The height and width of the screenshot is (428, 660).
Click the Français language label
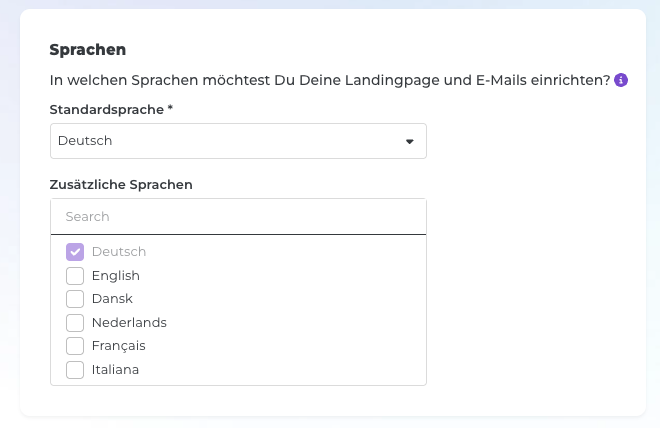pyautogui.click(x=118, y=346)
